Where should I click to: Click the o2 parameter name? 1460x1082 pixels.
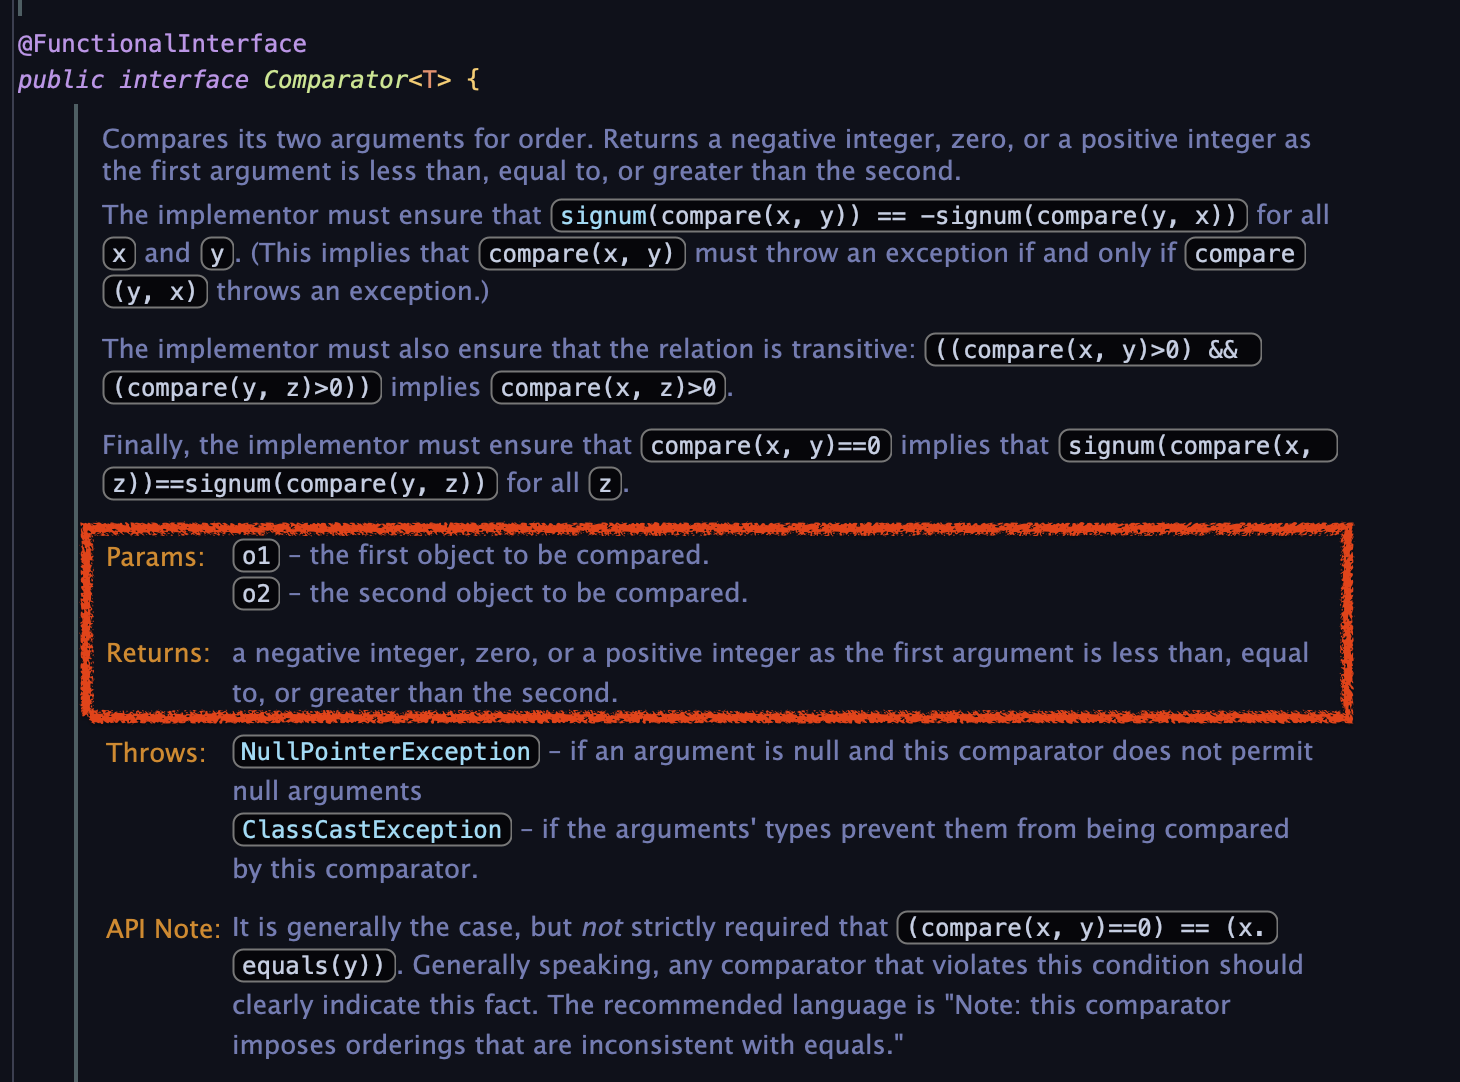[x=256, y=594]
